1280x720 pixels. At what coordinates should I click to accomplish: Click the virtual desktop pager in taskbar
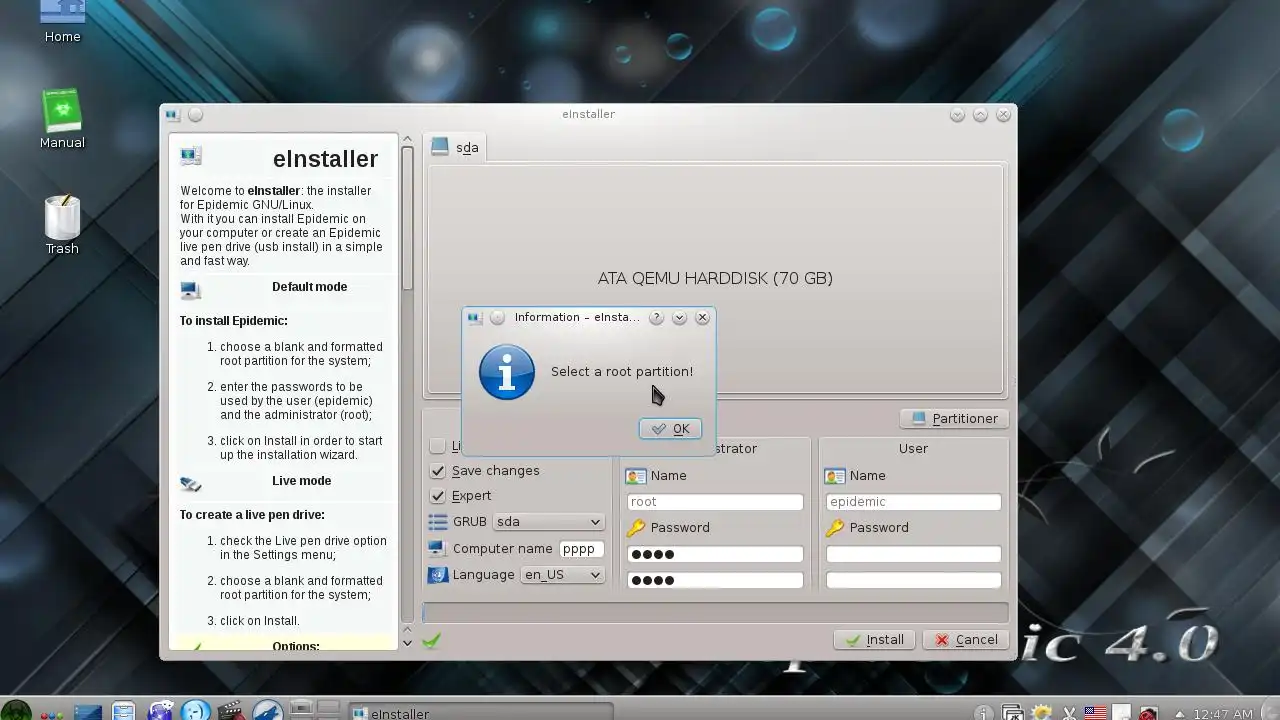[316, 710]
